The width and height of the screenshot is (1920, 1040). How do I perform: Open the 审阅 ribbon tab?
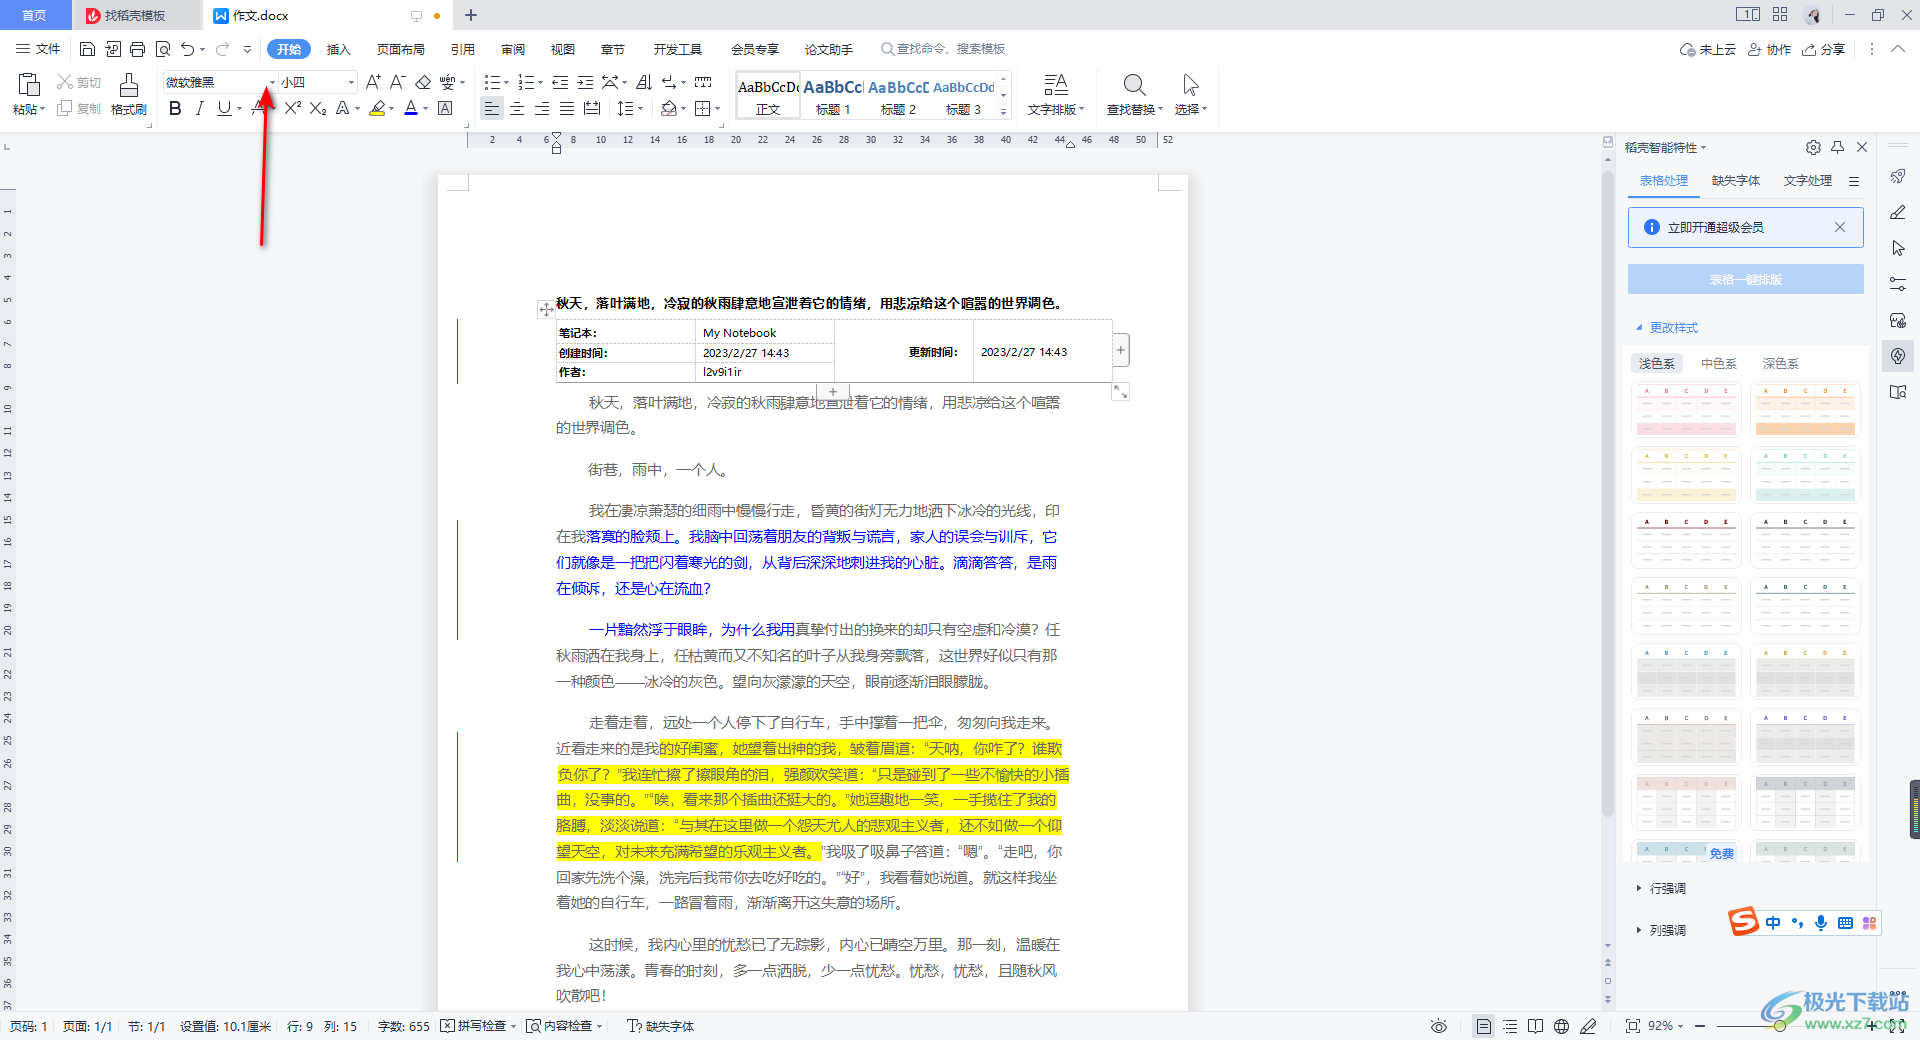(513, 49)
